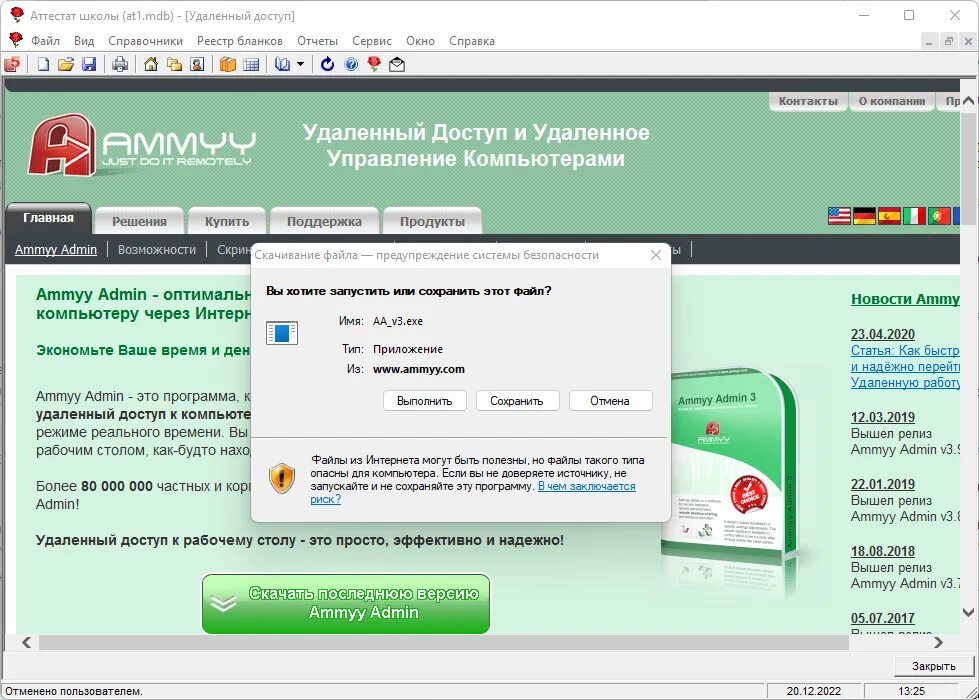Open help with the blue question mark icon
The width and height of the screenshot is (979, 700).
tap(351, 64)
